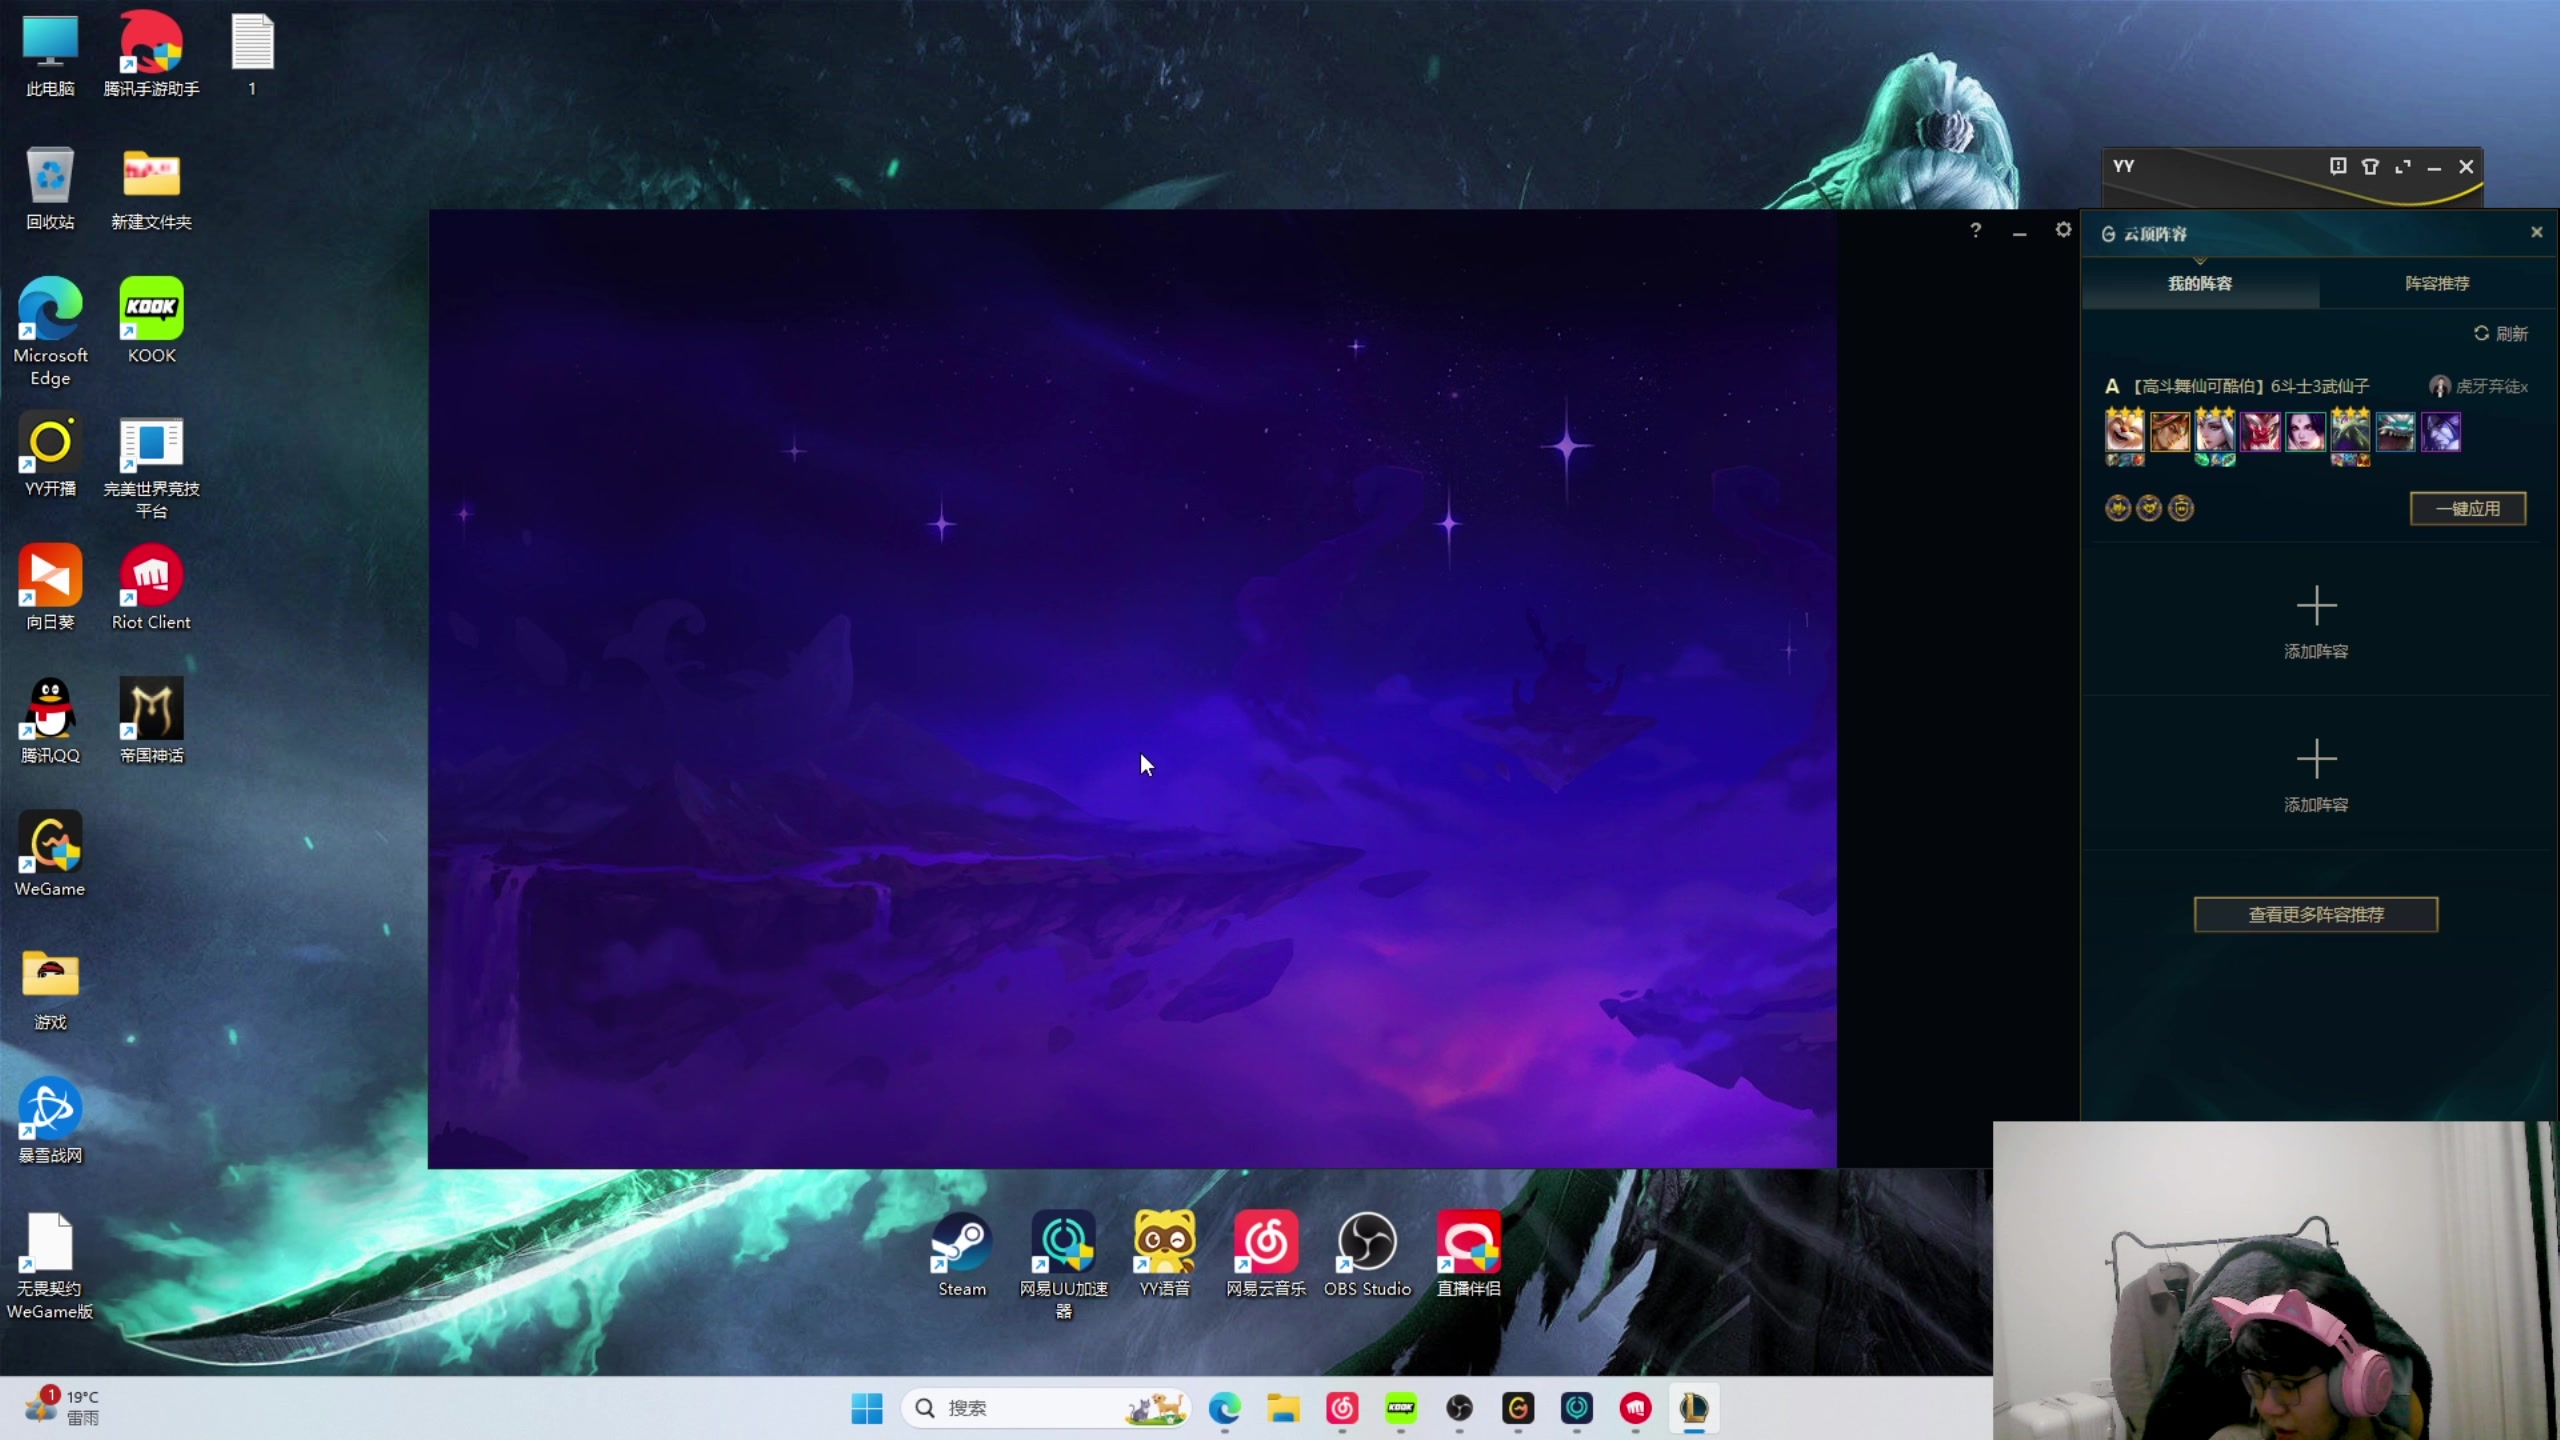
Task: Toggle the YY window fullscreen expand icon
Action: click(2403, 167)
